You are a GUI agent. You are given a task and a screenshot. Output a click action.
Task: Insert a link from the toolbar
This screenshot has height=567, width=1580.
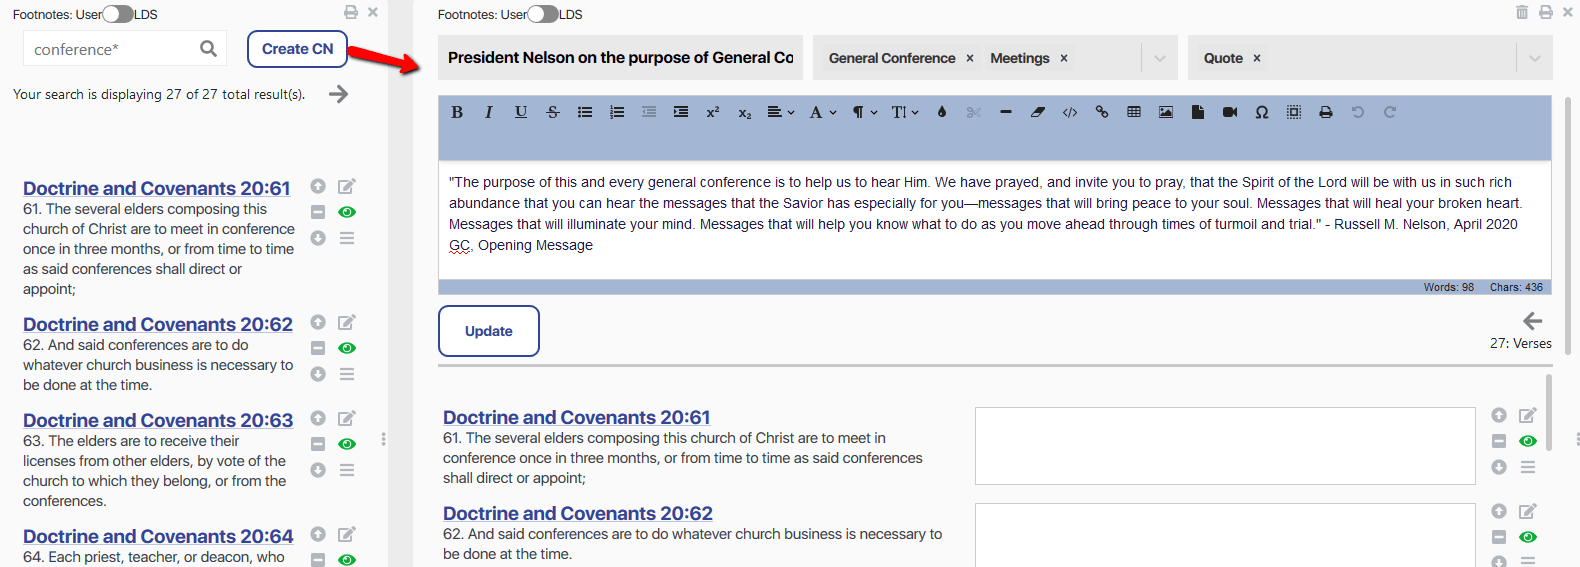tap(1102, 112)
